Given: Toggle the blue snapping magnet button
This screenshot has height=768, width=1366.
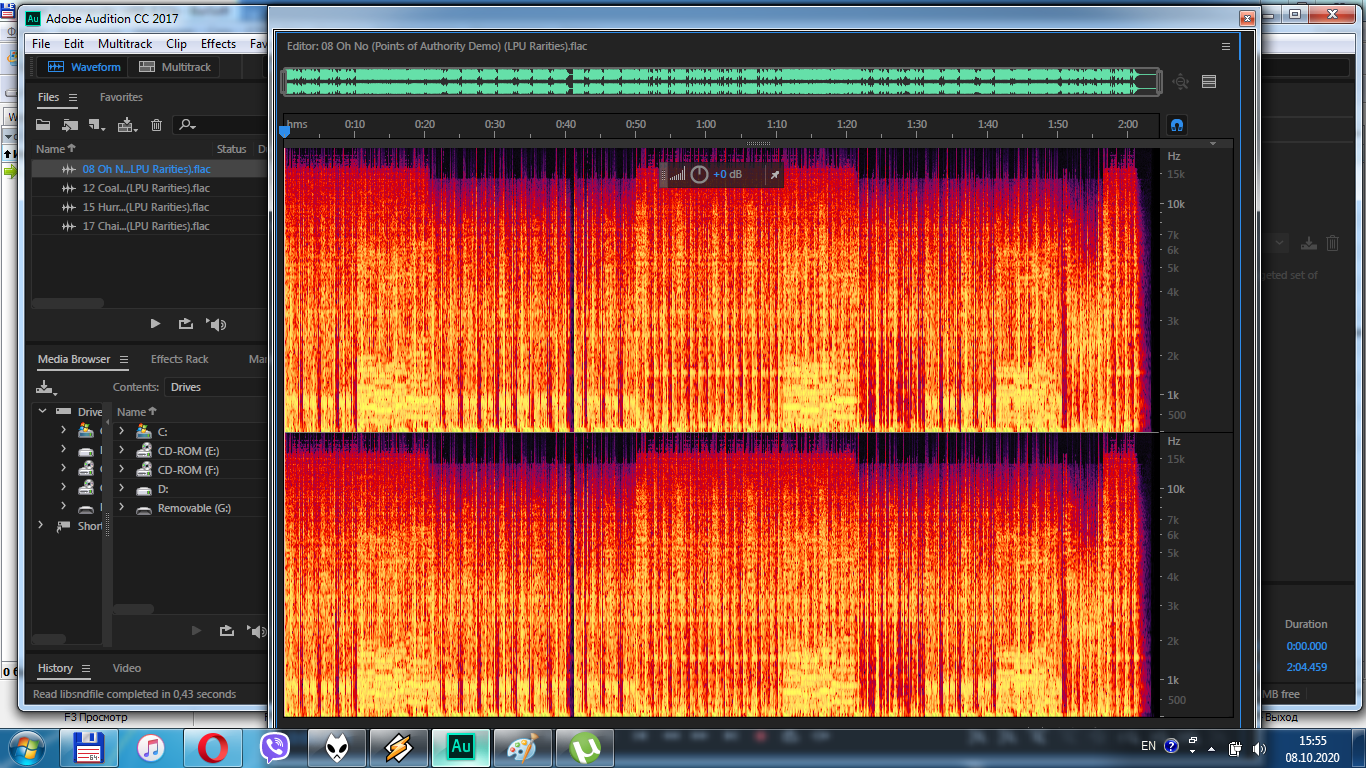Looking at the screenshot, I should click(1177, 125).
